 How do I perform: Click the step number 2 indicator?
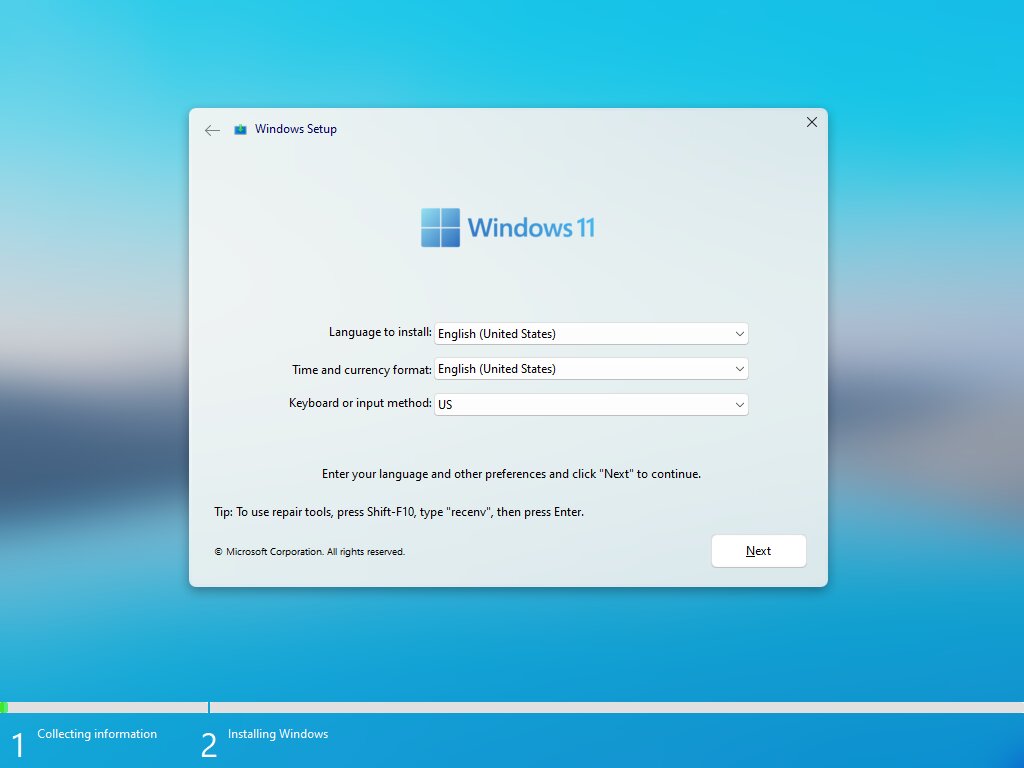tap(208, 745)
